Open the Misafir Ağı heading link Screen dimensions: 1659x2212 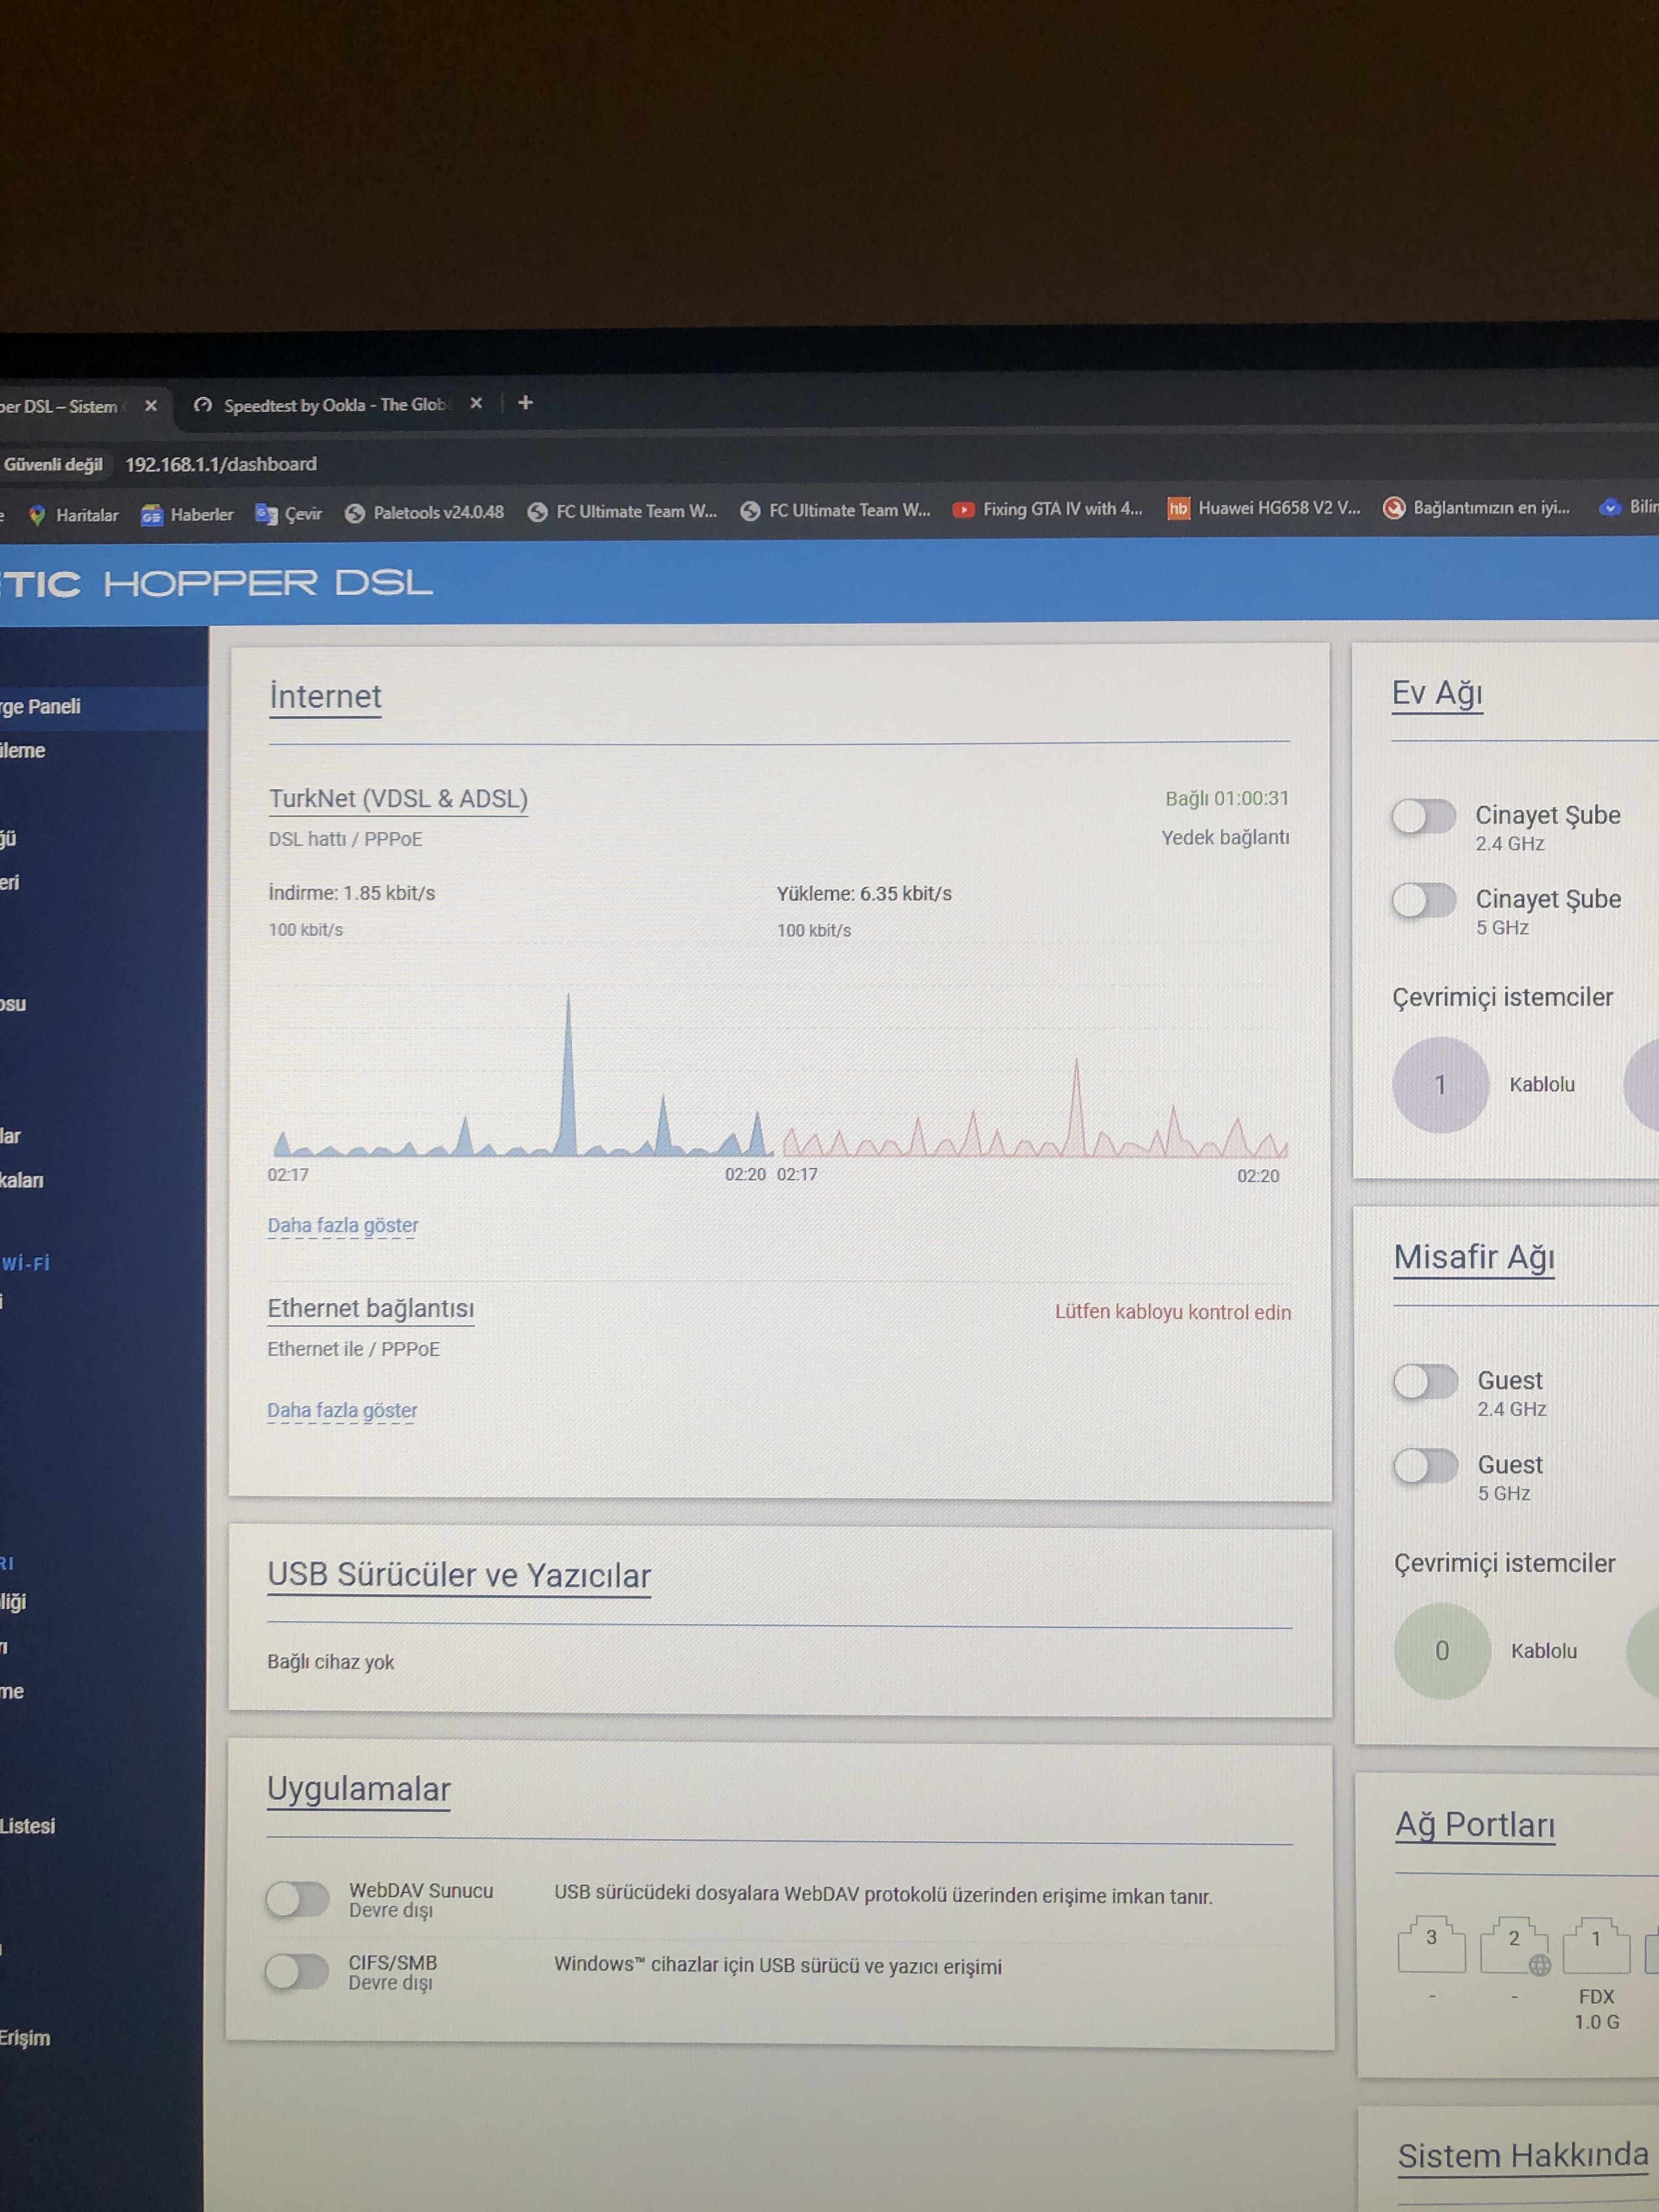[1474, 1257]
